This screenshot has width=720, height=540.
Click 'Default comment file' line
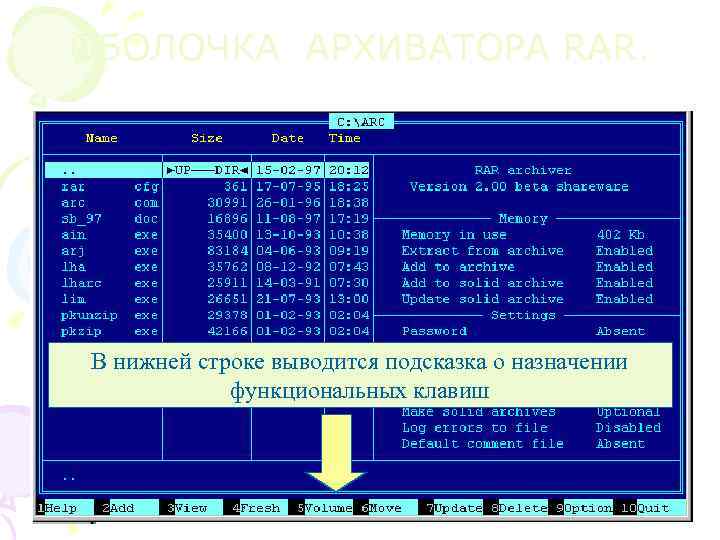coord(523,444)
